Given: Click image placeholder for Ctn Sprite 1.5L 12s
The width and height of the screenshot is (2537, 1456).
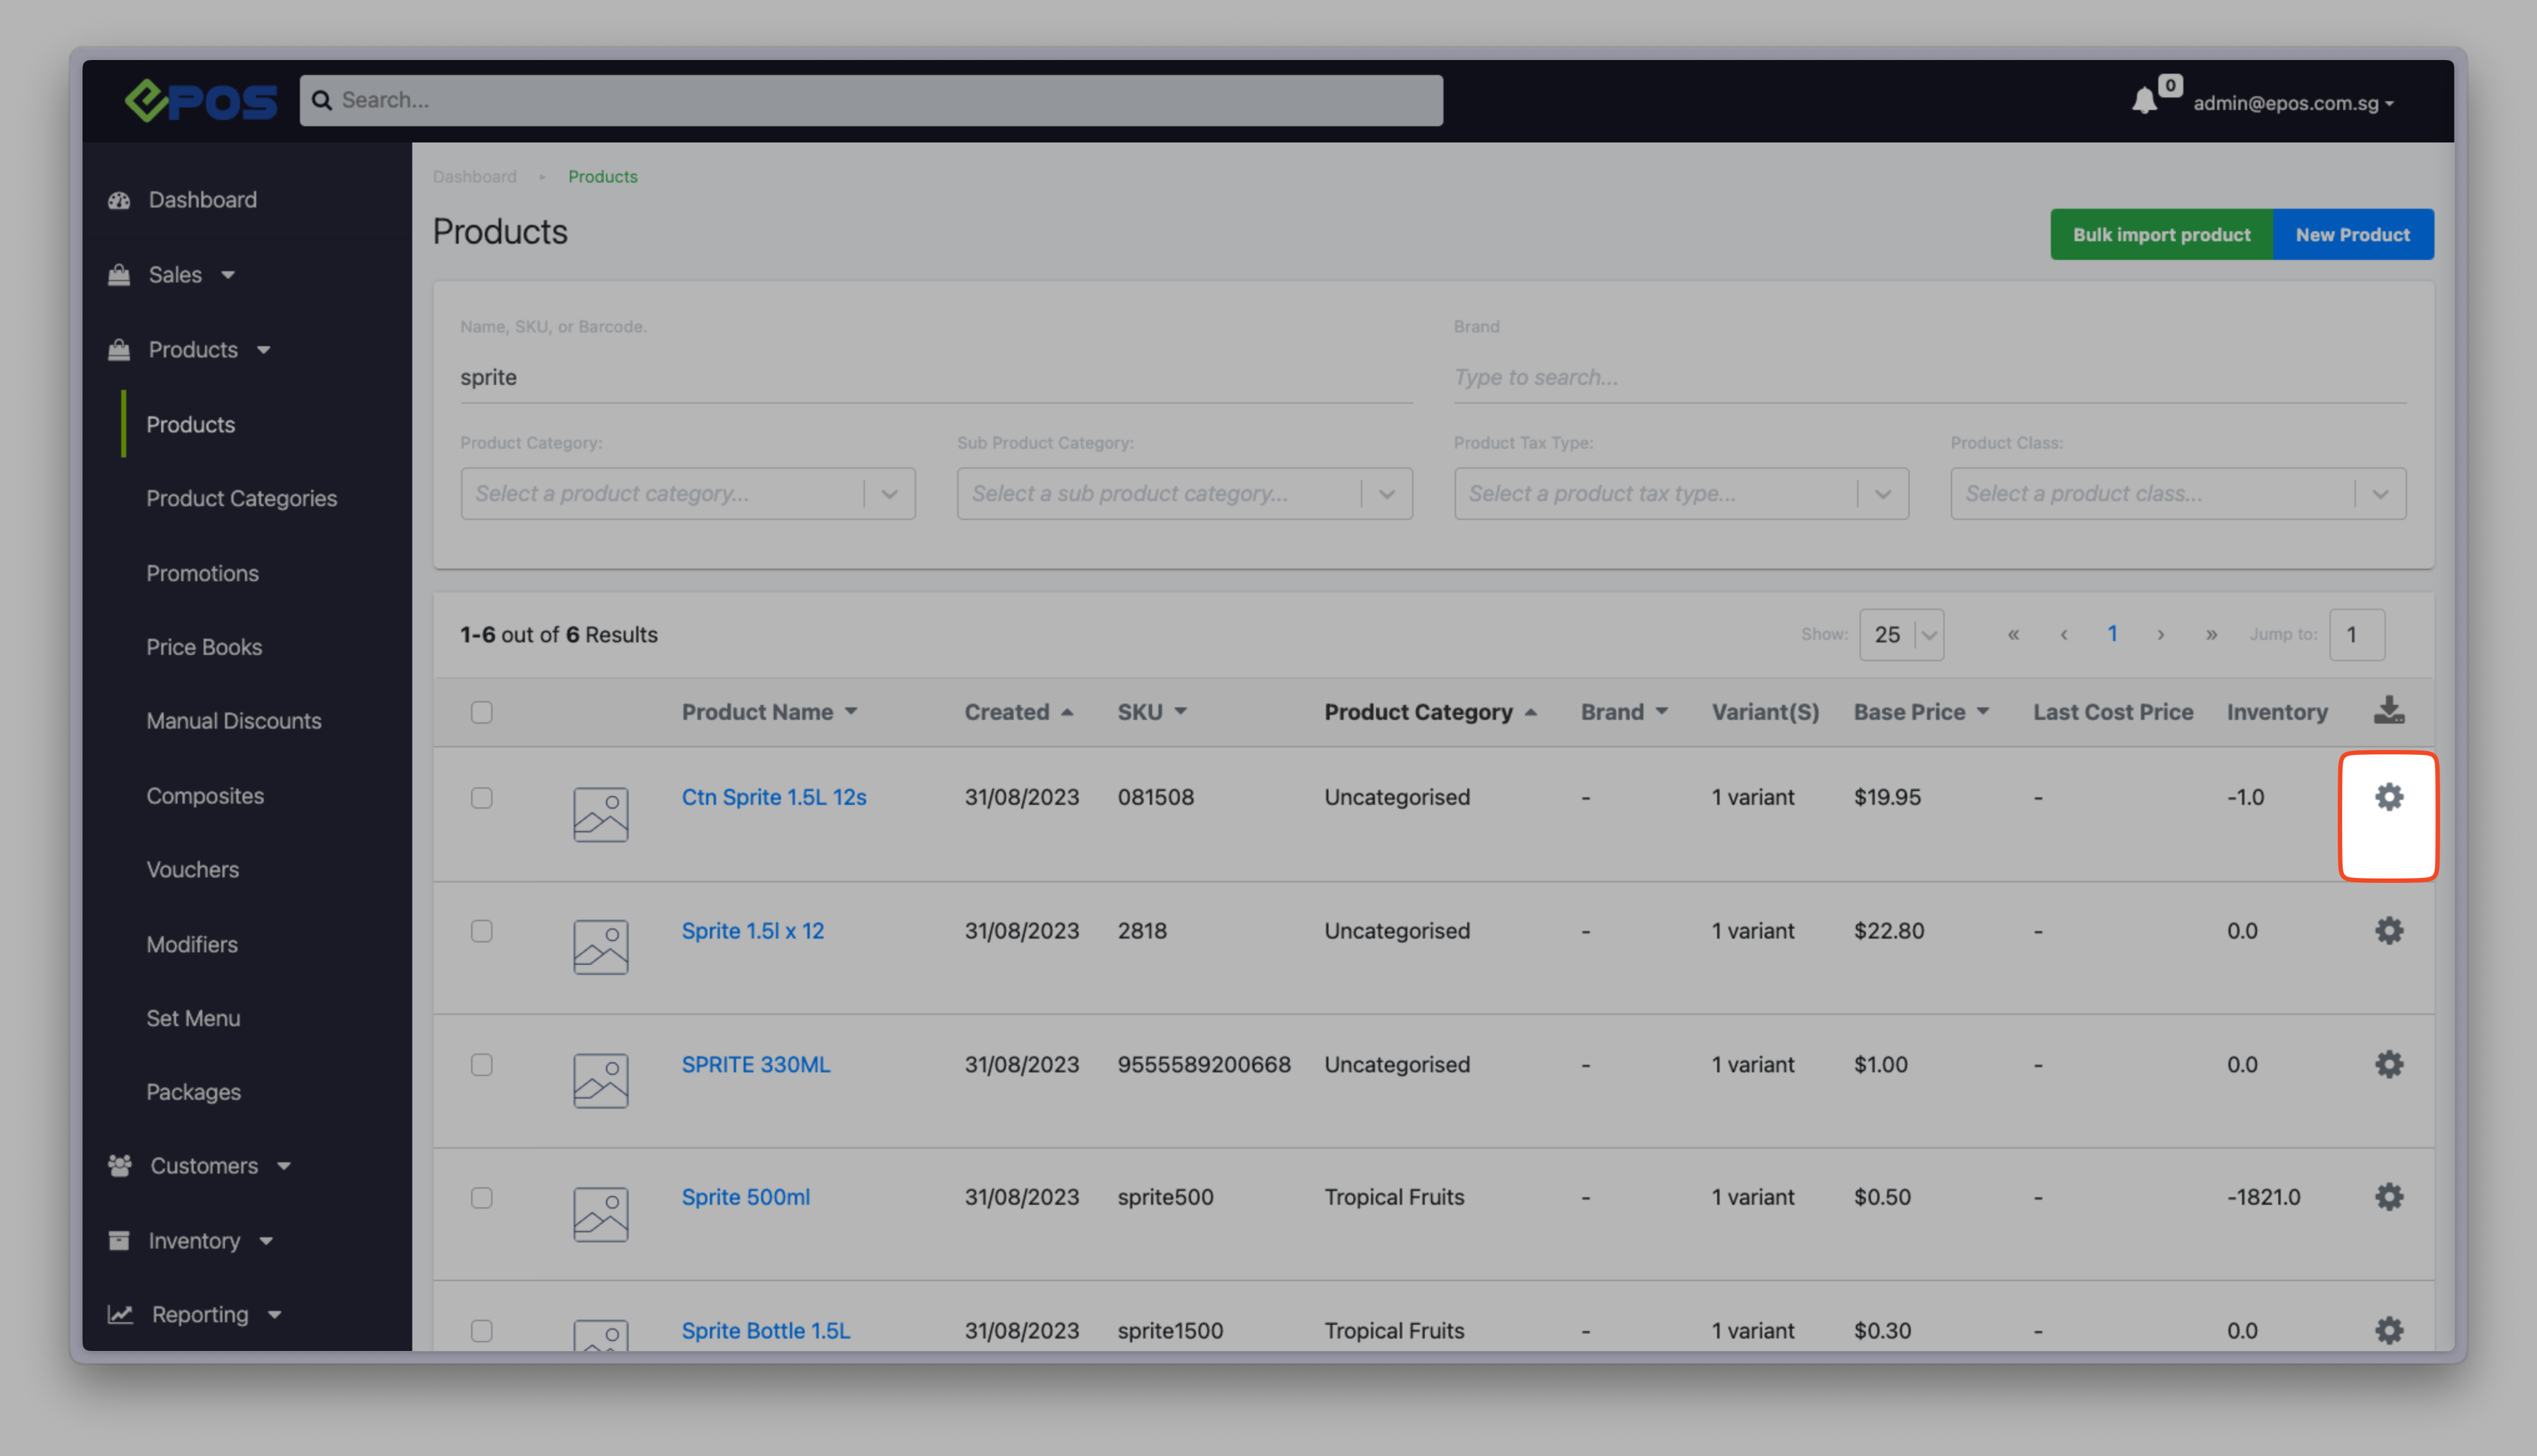Looking at the screenshot, I should (x=601, y=815).
